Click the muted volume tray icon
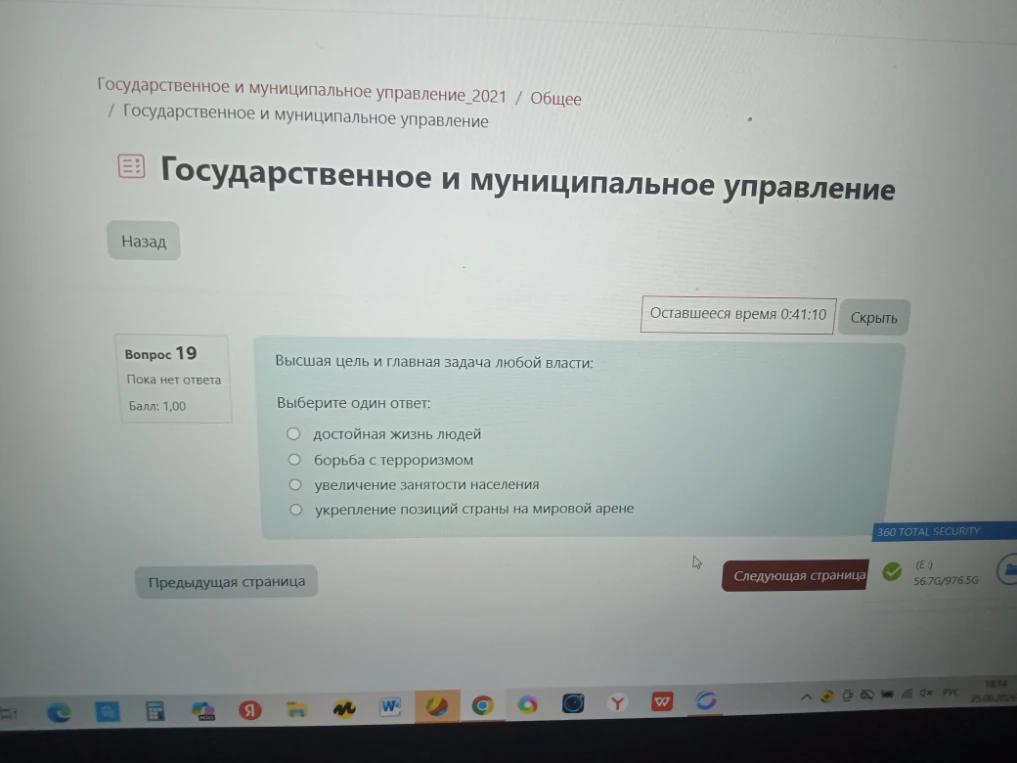 coord(926,694)
